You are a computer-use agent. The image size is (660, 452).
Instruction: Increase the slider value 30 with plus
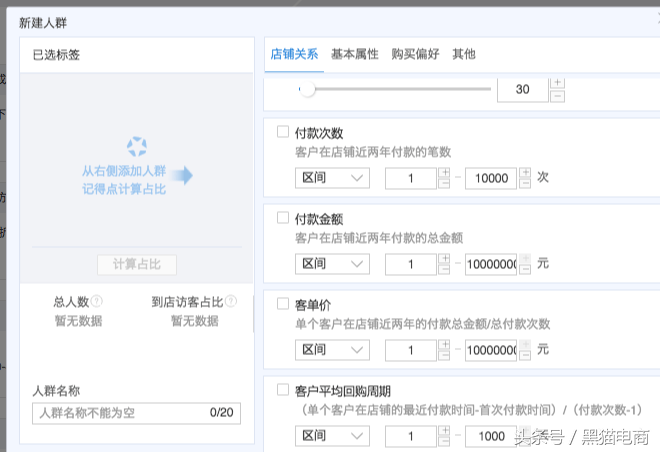pos(558,83)
